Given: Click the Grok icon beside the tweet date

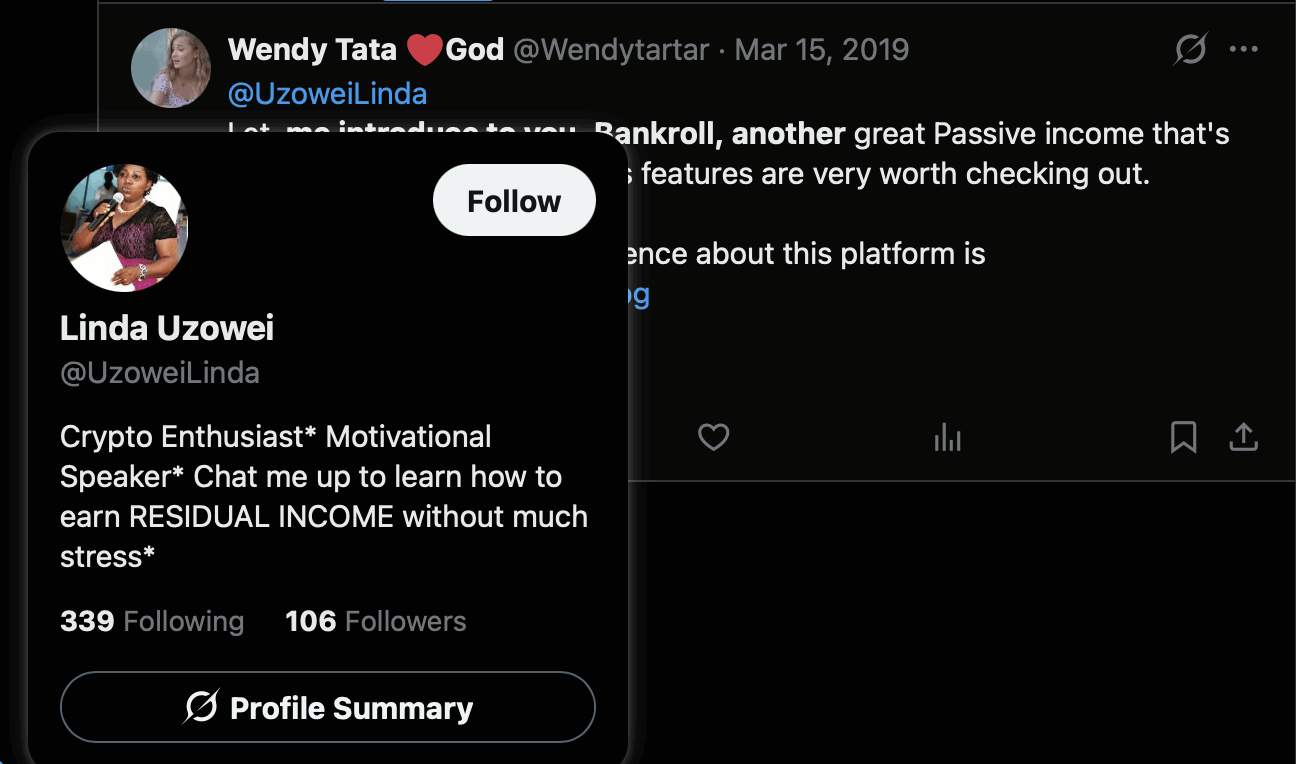Looking at the screenshot, I should [1190, 49].
